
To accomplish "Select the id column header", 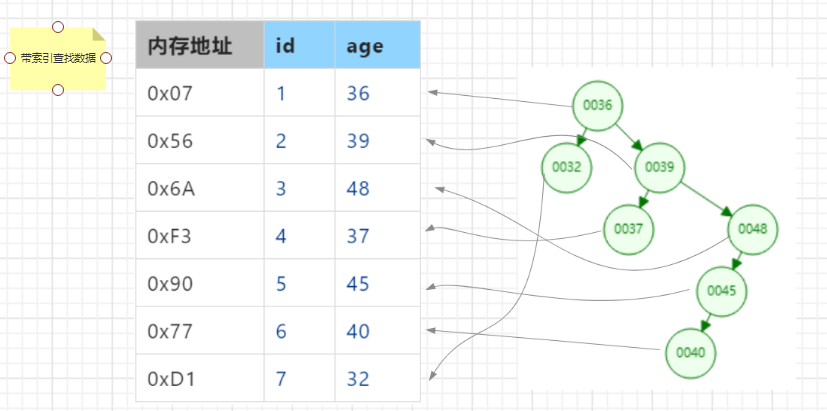I will click(x=300, y=45).
